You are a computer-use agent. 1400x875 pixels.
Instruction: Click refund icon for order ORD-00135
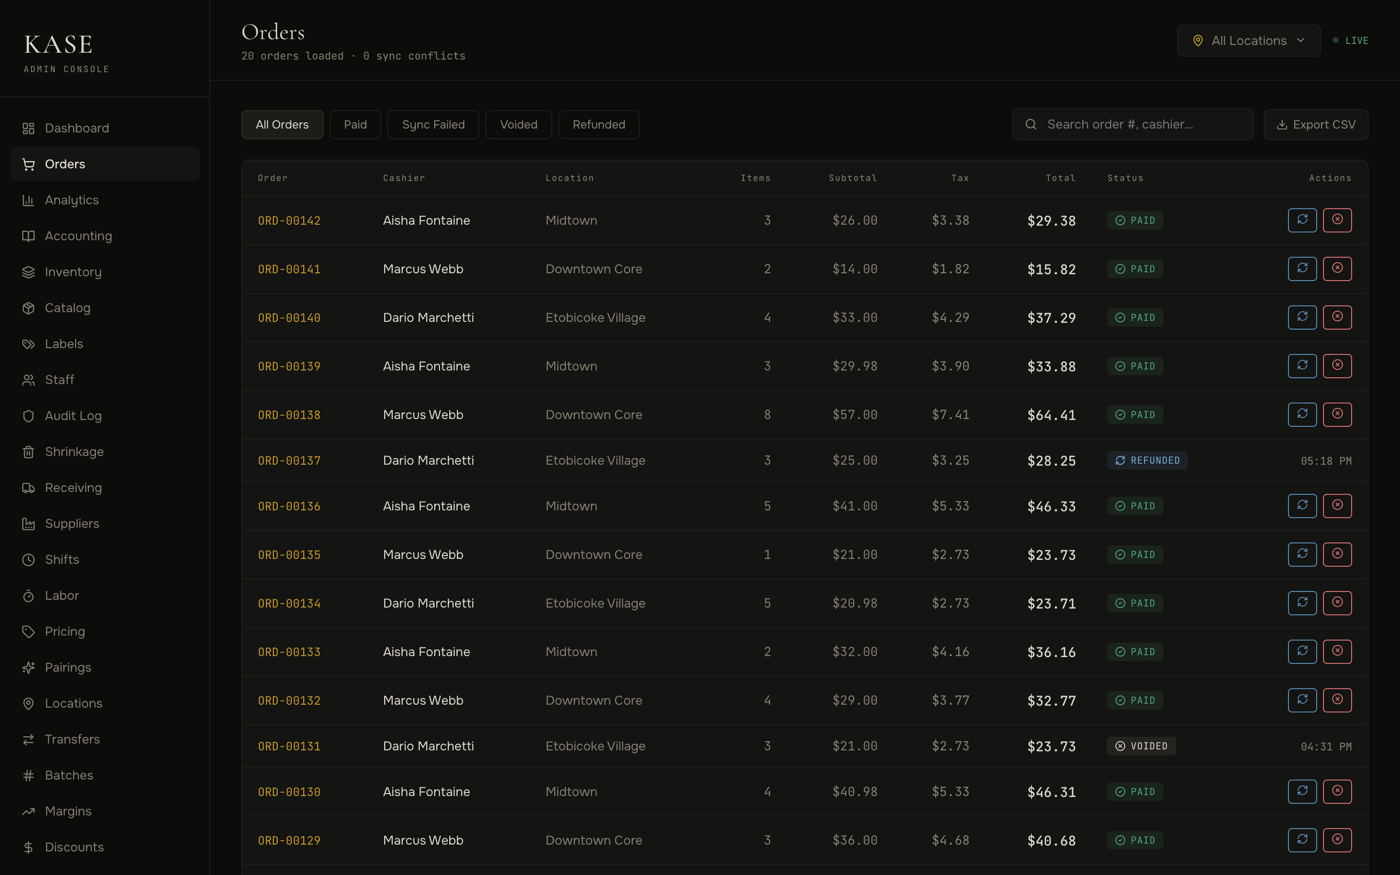pos(1302,554)
